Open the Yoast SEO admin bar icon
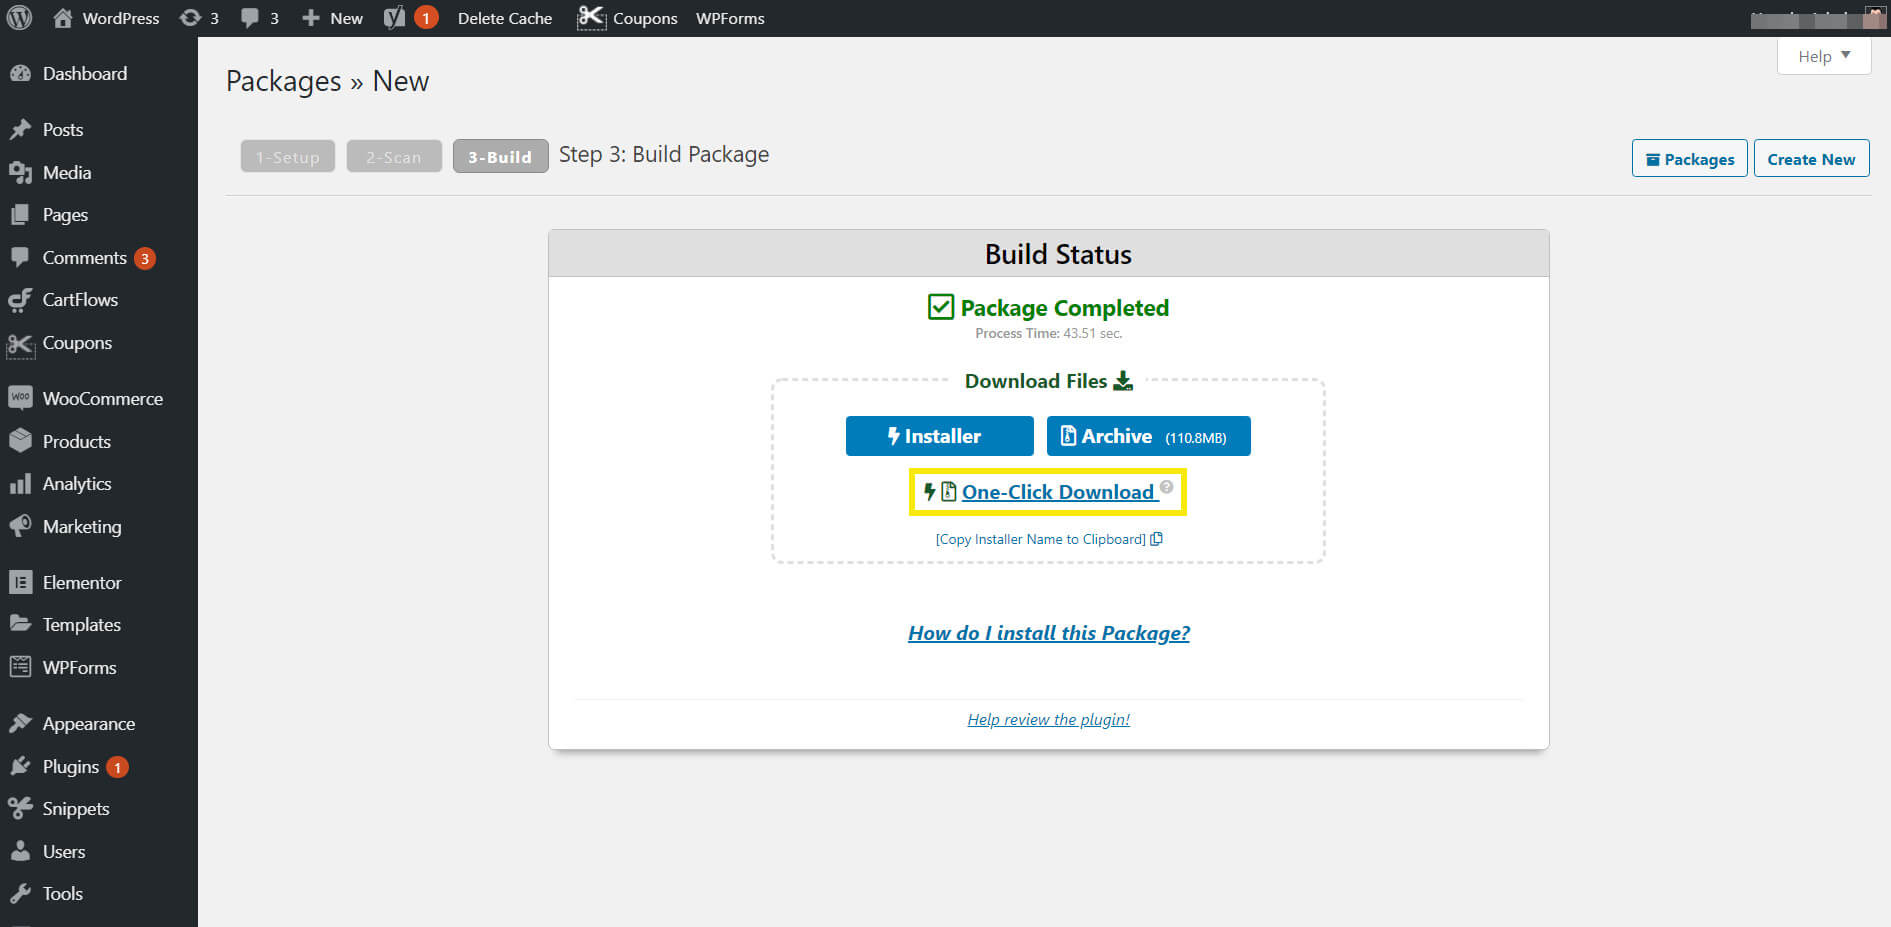 (x=395, y=18)
